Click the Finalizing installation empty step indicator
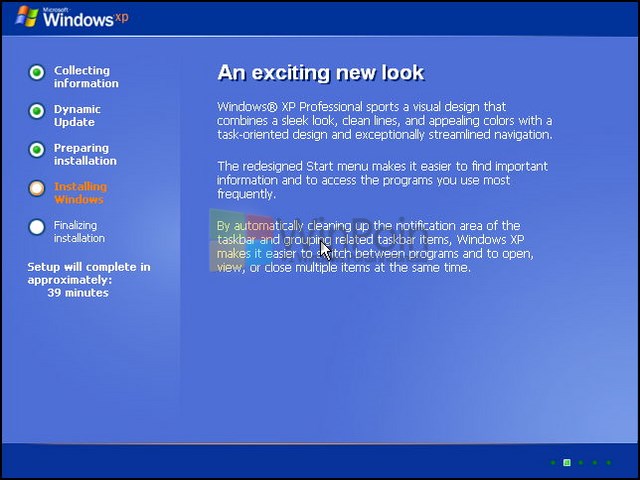The width and height of the screenshot is (640, 480). pos(37,227)
